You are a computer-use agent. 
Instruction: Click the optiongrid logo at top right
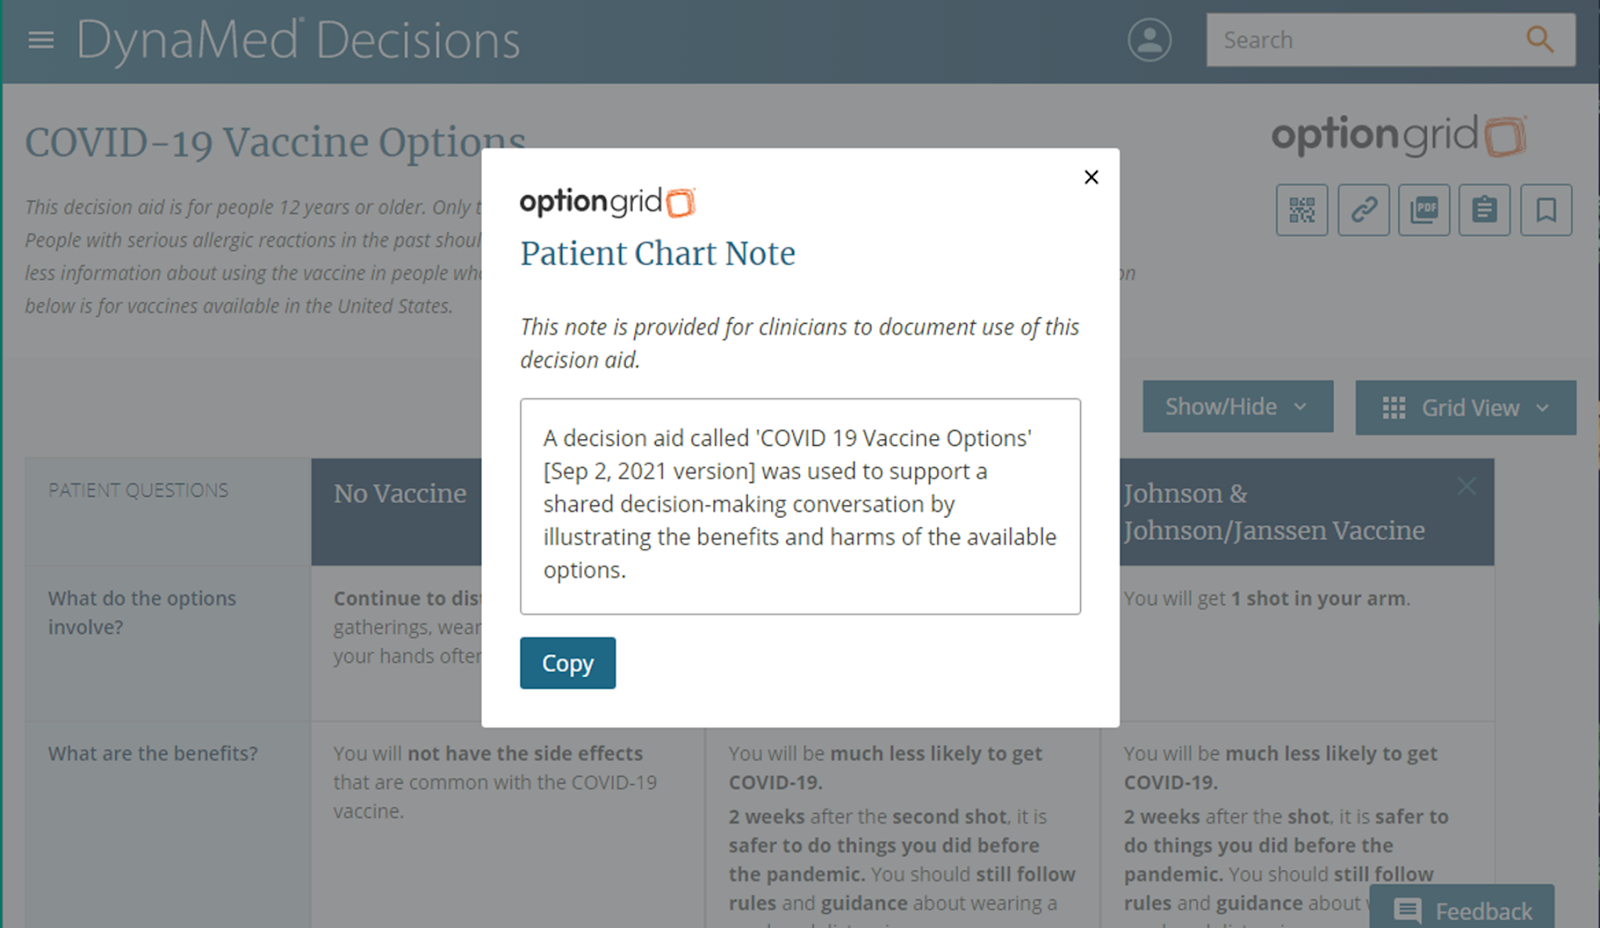[1399, 136]
